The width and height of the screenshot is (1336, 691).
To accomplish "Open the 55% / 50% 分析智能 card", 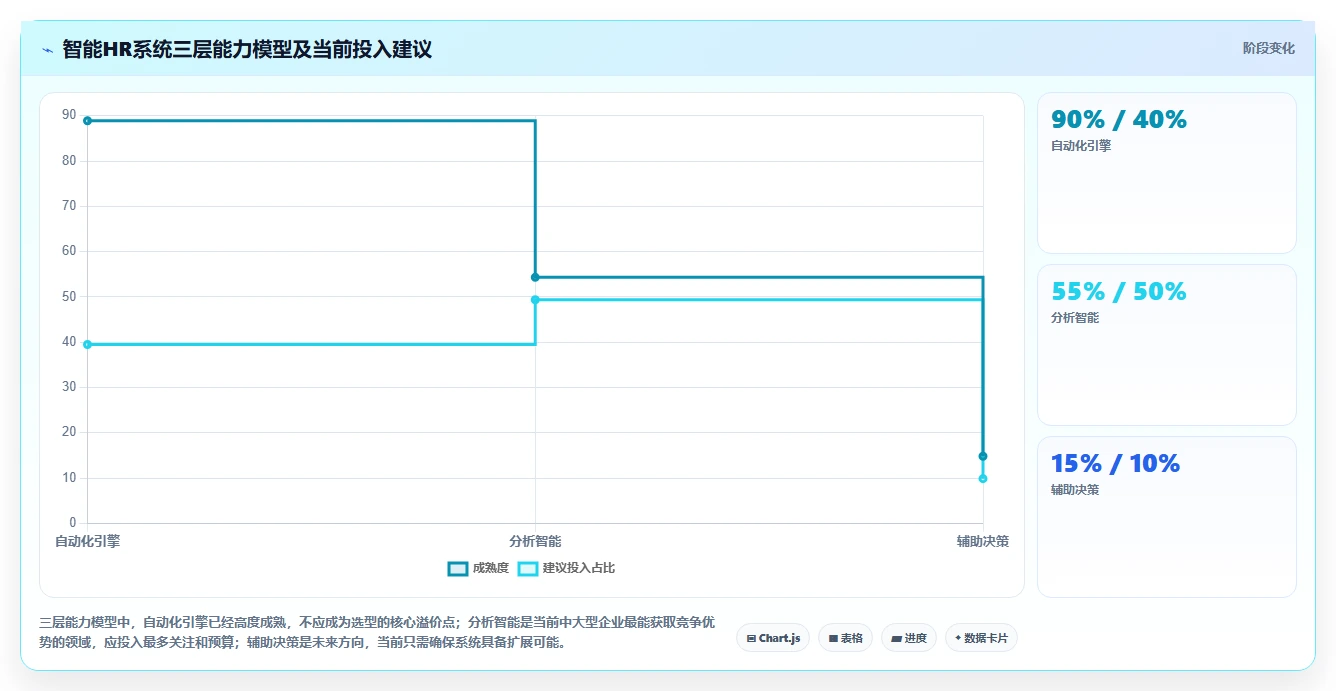I will [1166, 345].
